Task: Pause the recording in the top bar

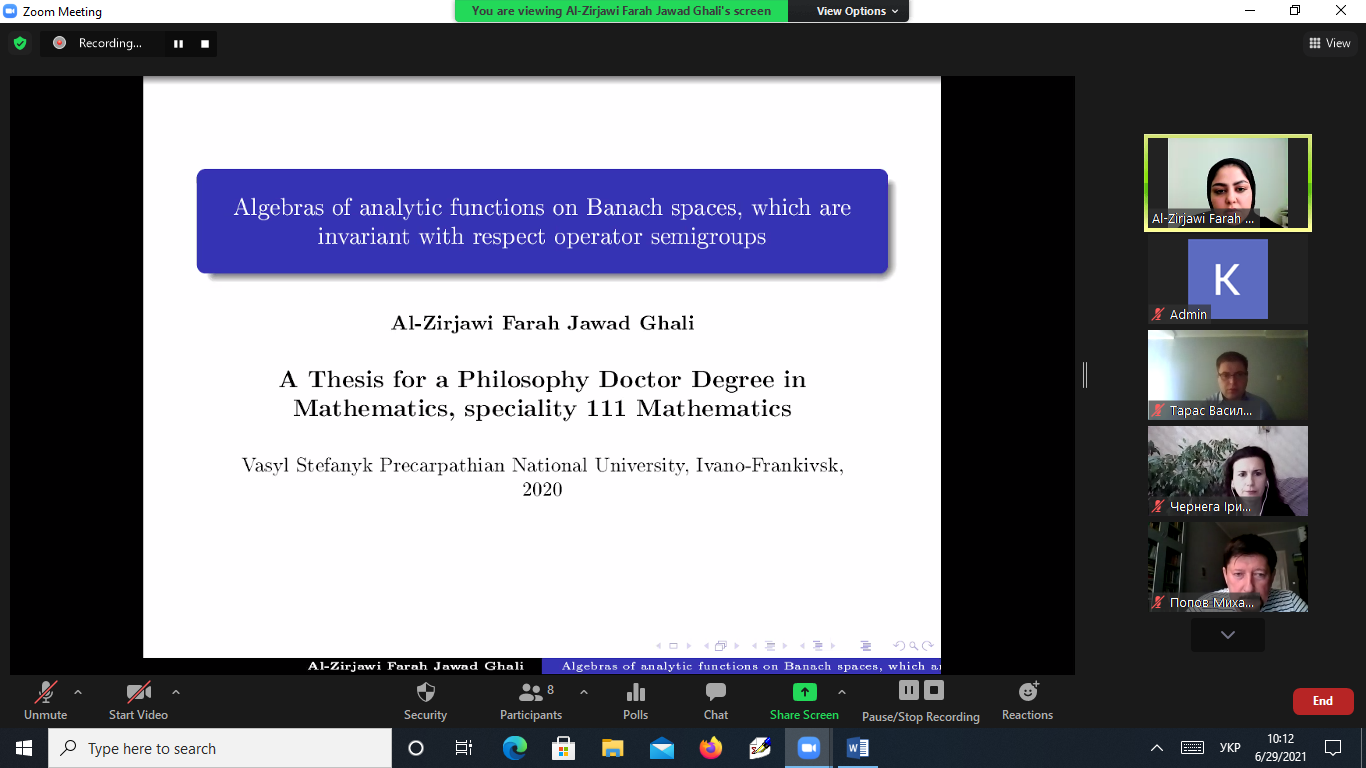Action: pos(179,43)
